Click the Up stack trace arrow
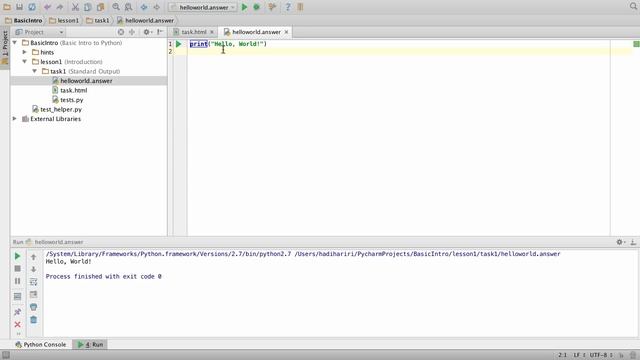Screen dimensions: 640x360 [33, 257]
